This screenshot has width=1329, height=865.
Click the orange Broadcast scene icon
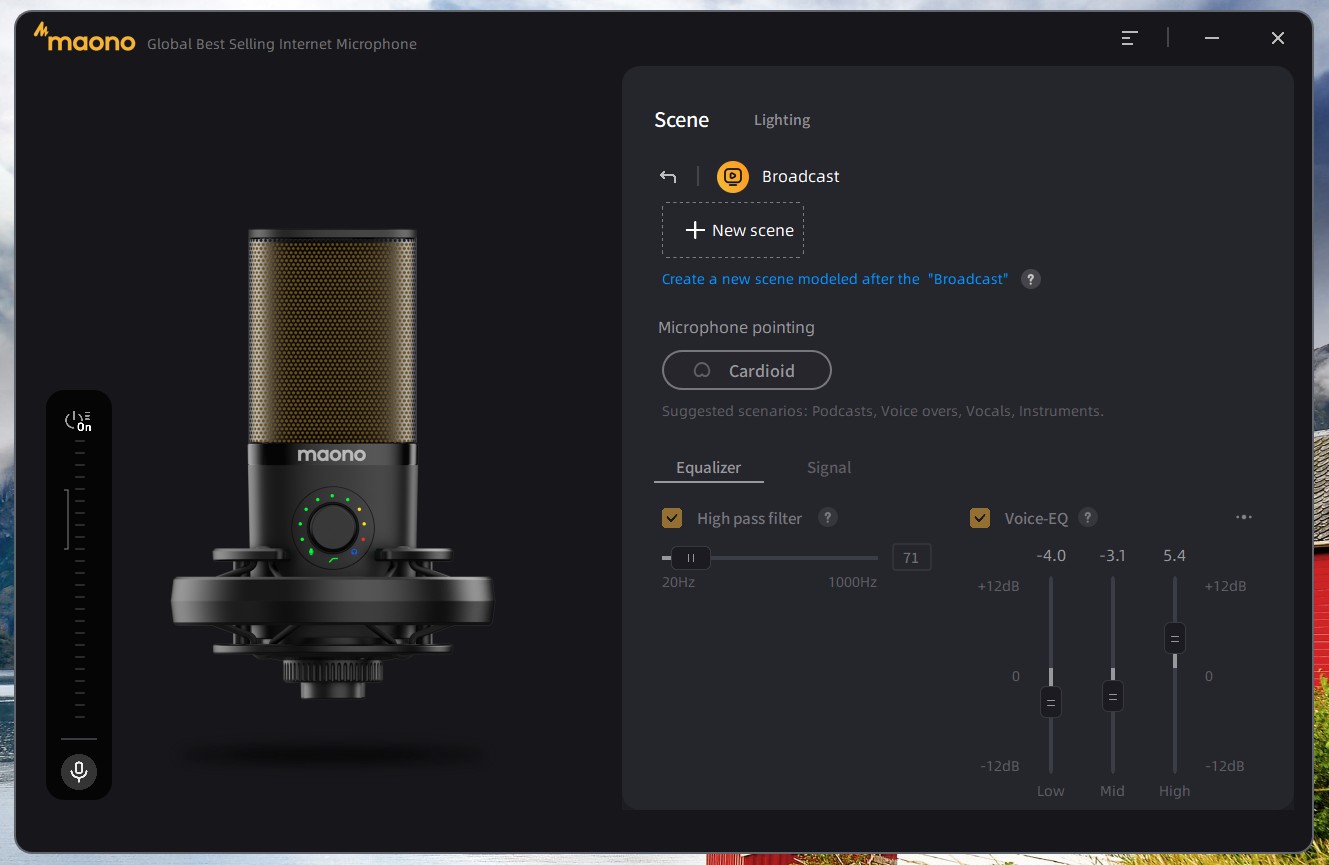tap(733, 177)
